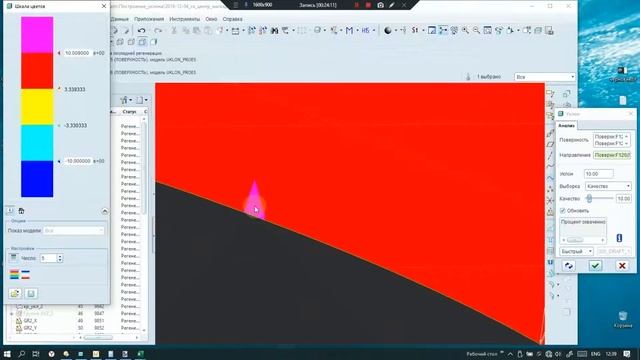640x360 pixels.
Task: Cancel analysis with red X button
Action: tap(622, 266)
